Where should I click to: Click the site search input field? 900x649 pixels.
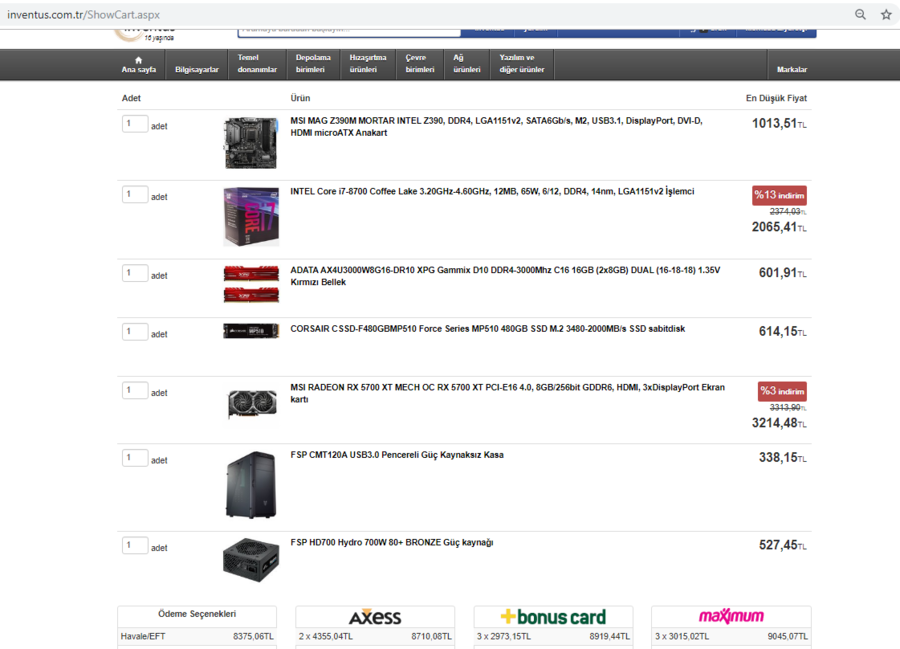tap(349, 32)
